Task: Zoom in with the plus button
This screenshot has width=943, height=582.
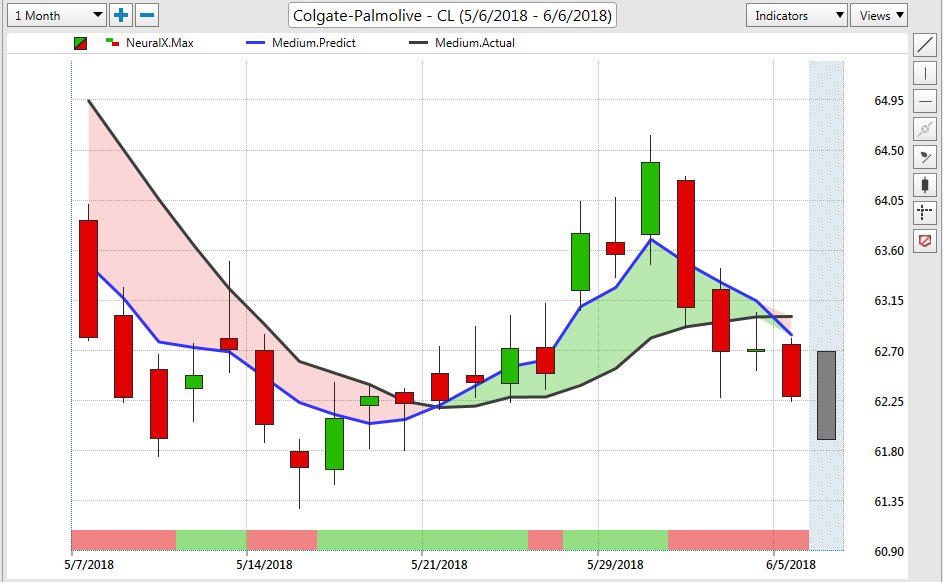Action: [x=121, y=16]
